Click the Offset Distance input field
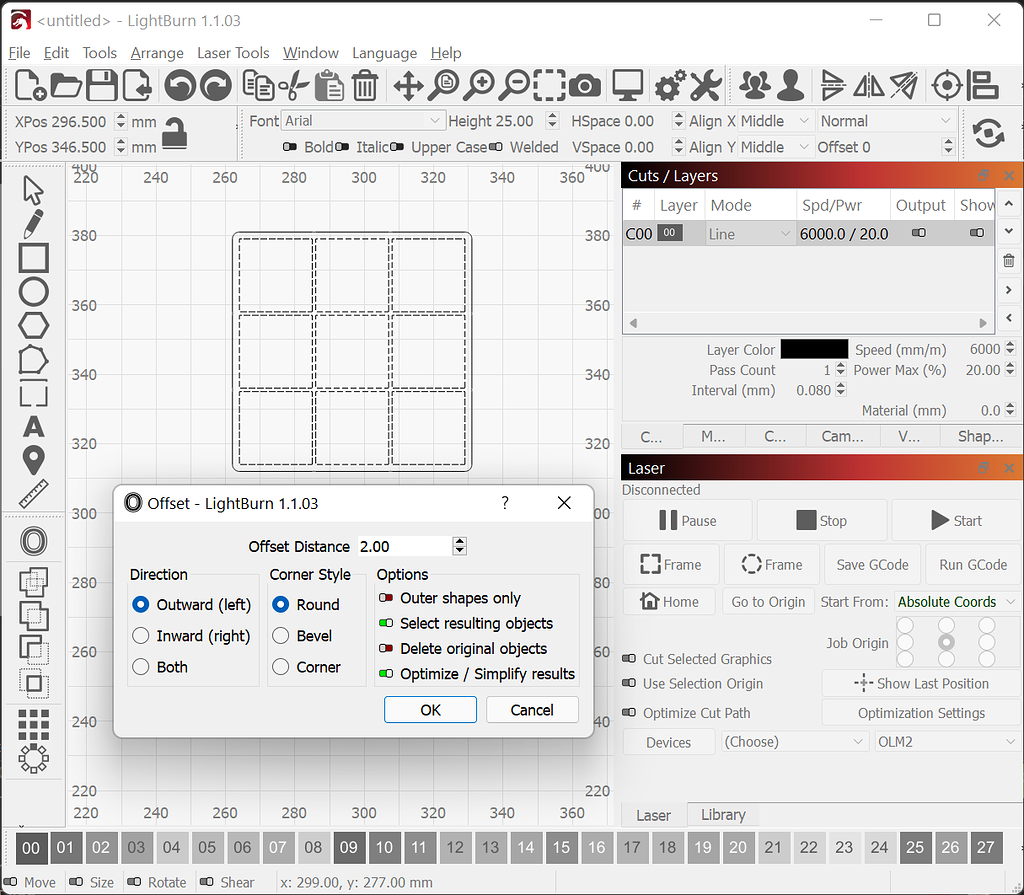 414,546
